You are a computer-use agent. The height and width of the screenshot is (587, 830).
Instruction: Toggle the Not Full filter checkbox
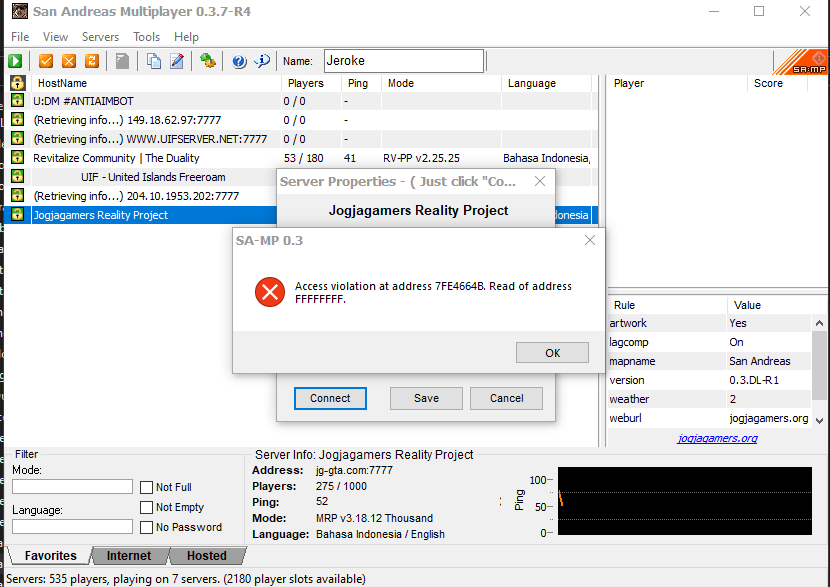coord(147,487)
